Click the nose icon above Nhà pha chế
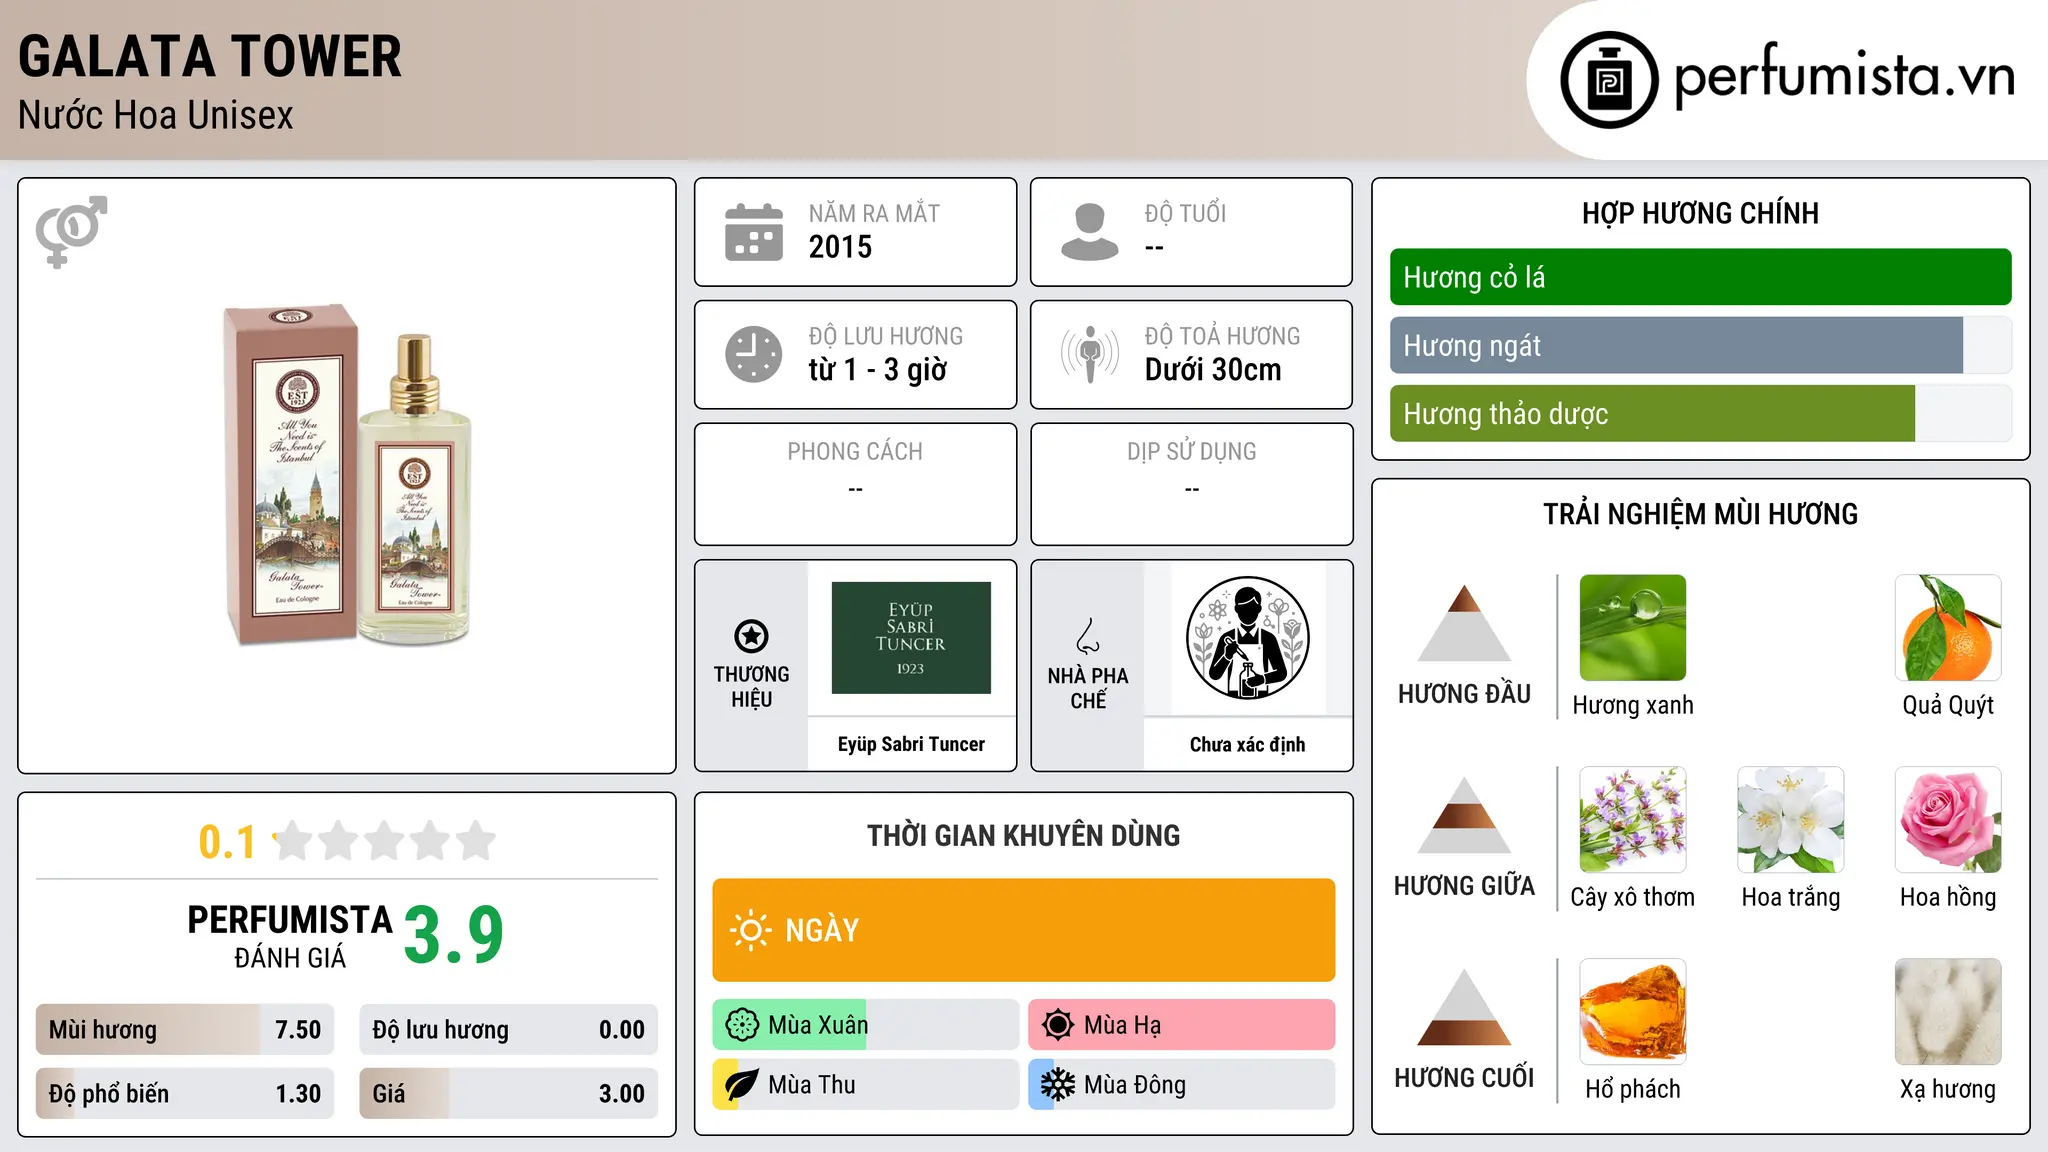2048x1152 pixels. (x=1088, y=636)
